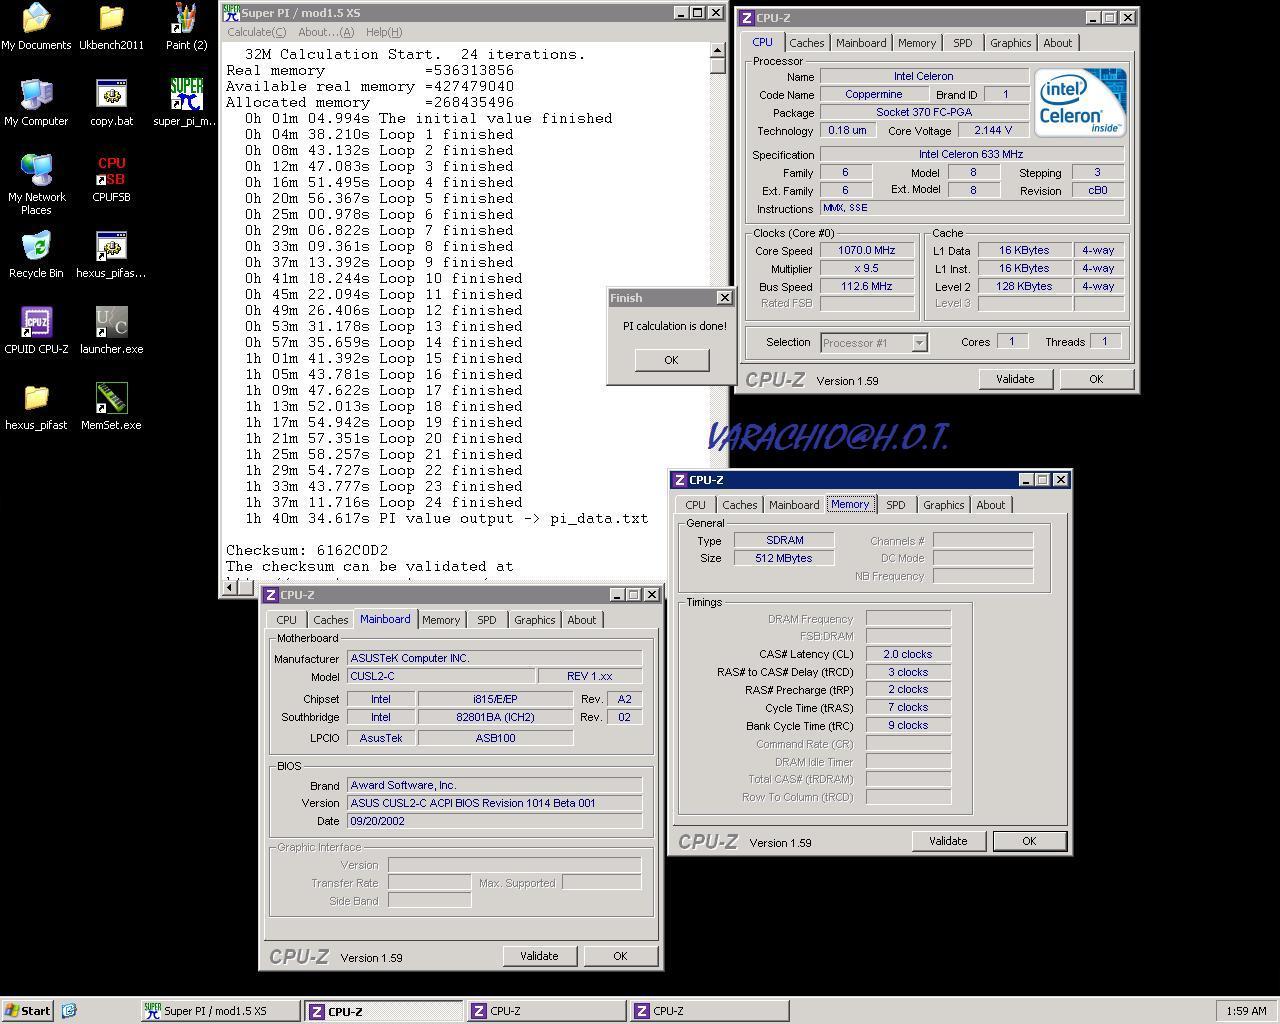Select CPUID CPU-Z shortcut icon
1280x1024 pixels.
point(36,331)
